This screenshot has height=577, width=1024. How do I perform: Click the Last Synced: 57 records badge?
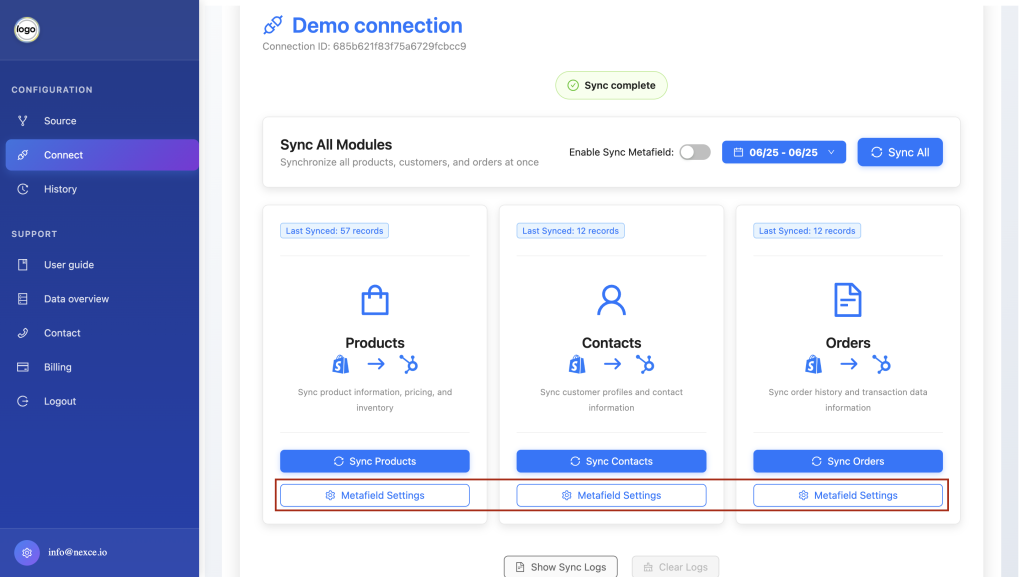pyautogui.click(x=334, y=230)
